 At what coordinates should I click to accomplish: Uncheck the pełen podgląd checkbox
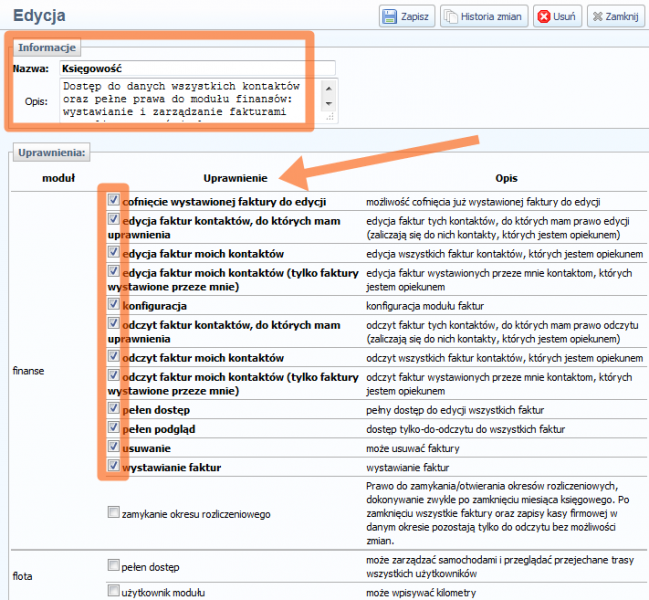pyautogui.click(x=113, y=427)
